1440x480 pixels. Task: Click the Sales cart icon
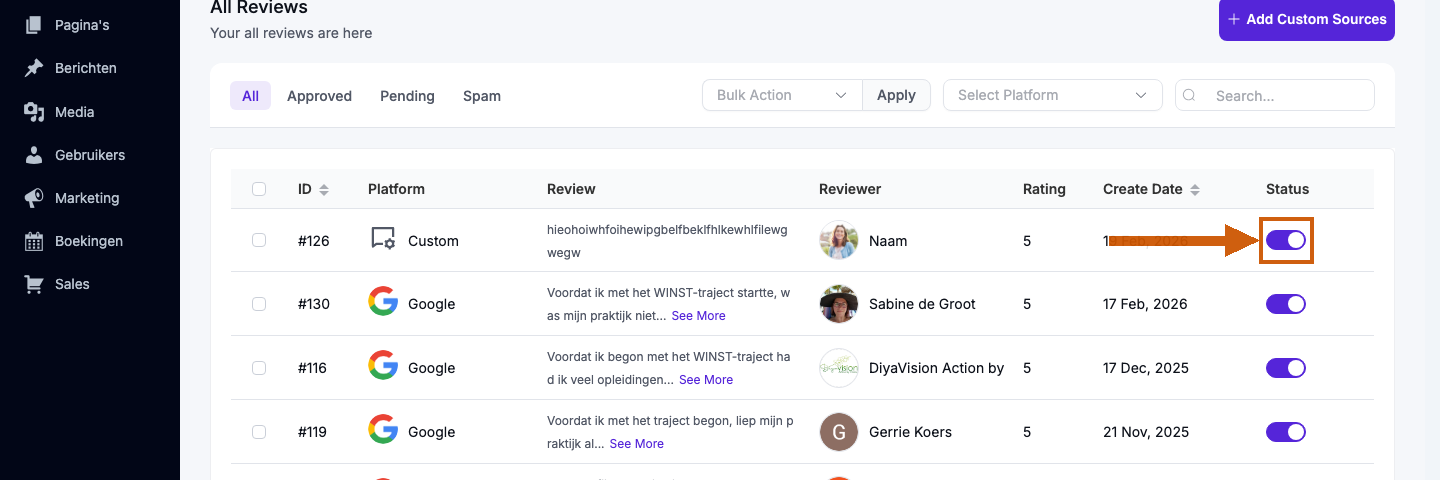coord(34,284)
